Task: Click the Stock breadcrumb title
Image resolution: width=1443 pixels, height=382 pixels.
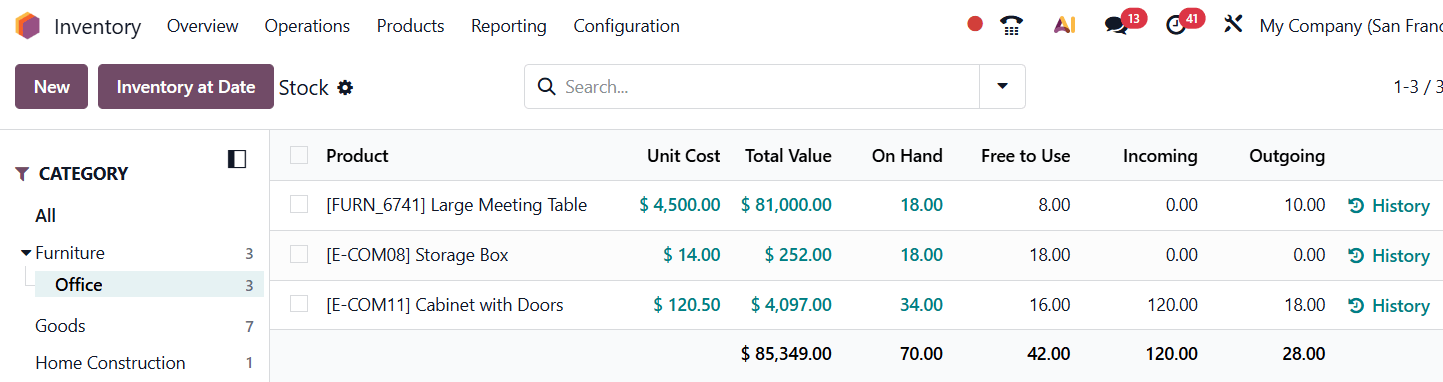Action: click(303, 88)
